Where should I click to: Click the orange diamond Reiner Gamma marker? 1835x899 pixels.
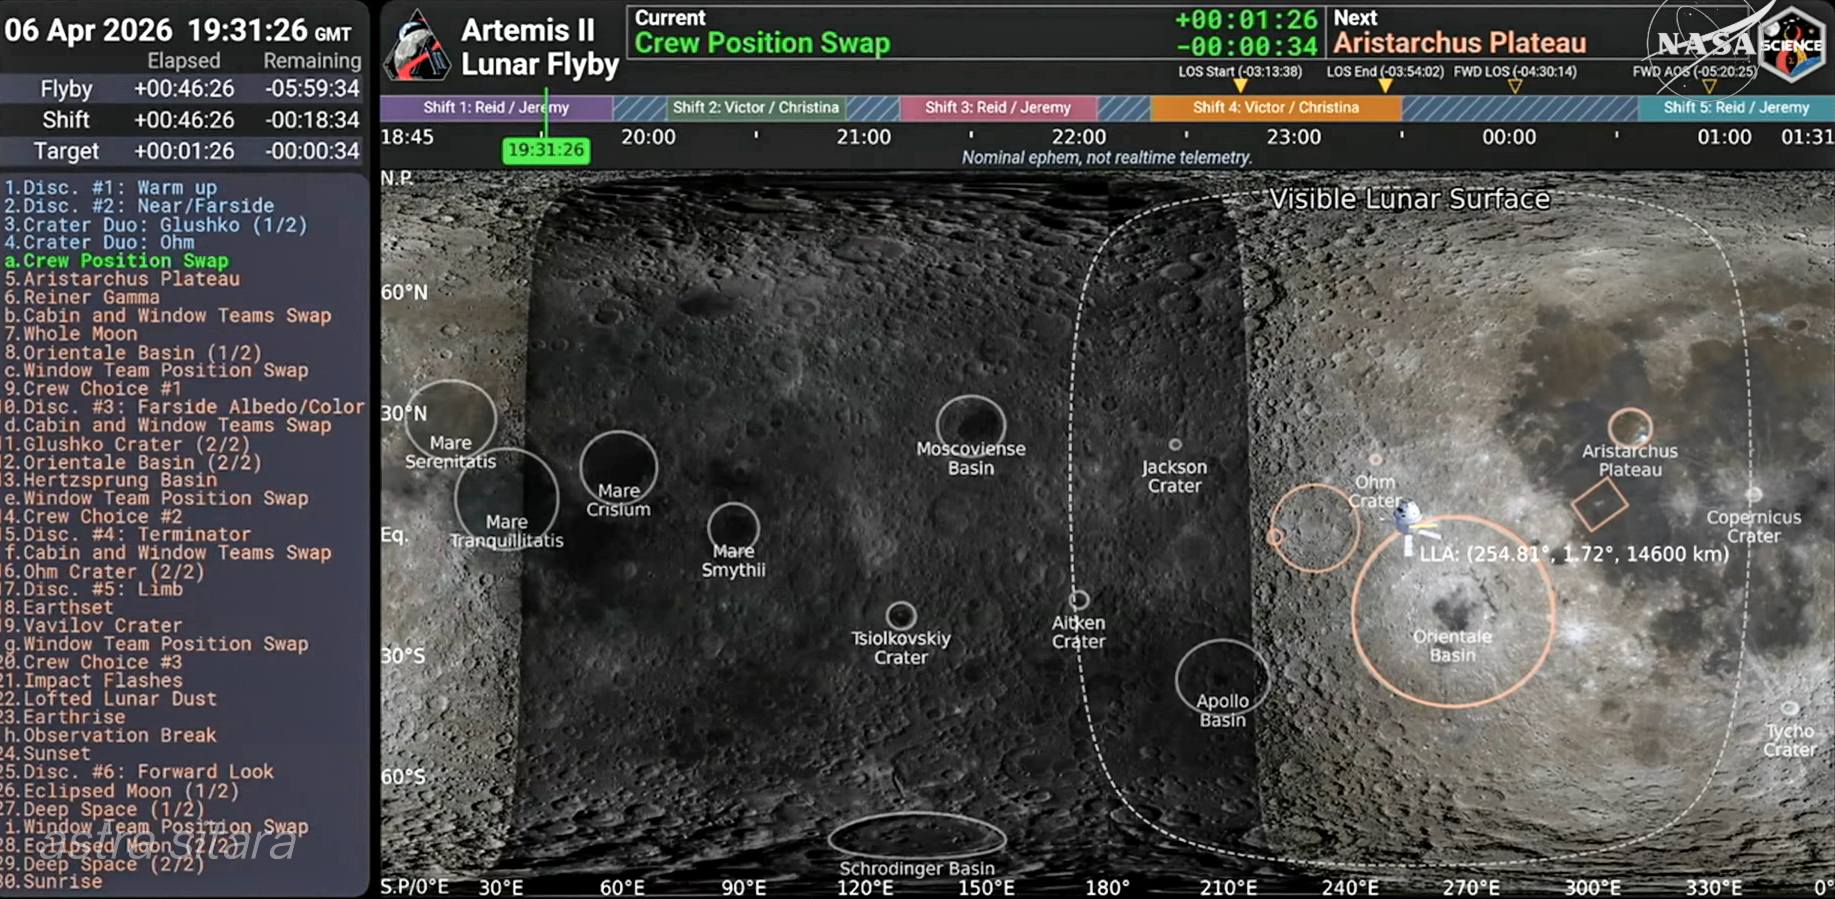pyautogui.click(x=1599, y=504)
